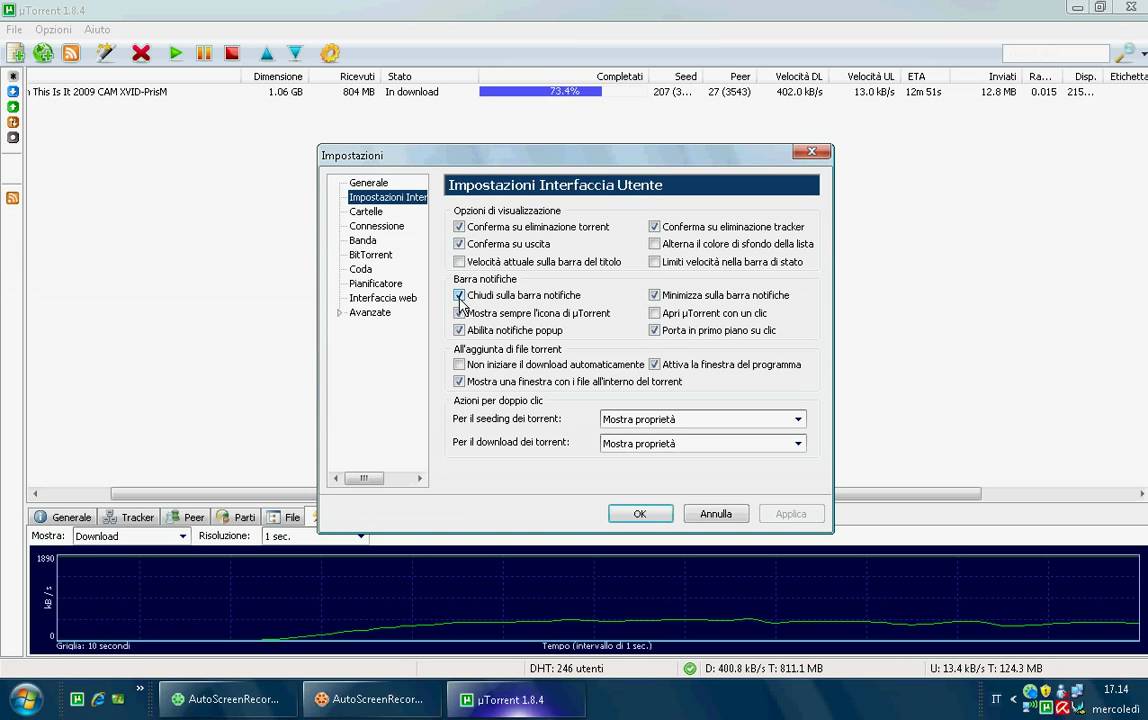Enable Apri µTorrent con un clic
The height and width of the screenshot is (720, 1148).
655,313
